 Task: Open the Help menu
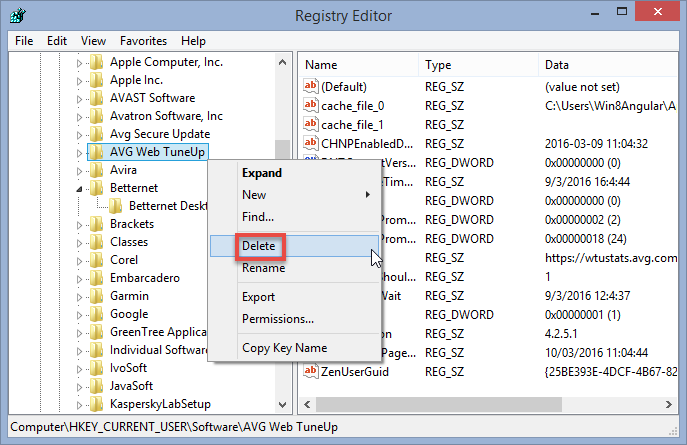point(193,41)
